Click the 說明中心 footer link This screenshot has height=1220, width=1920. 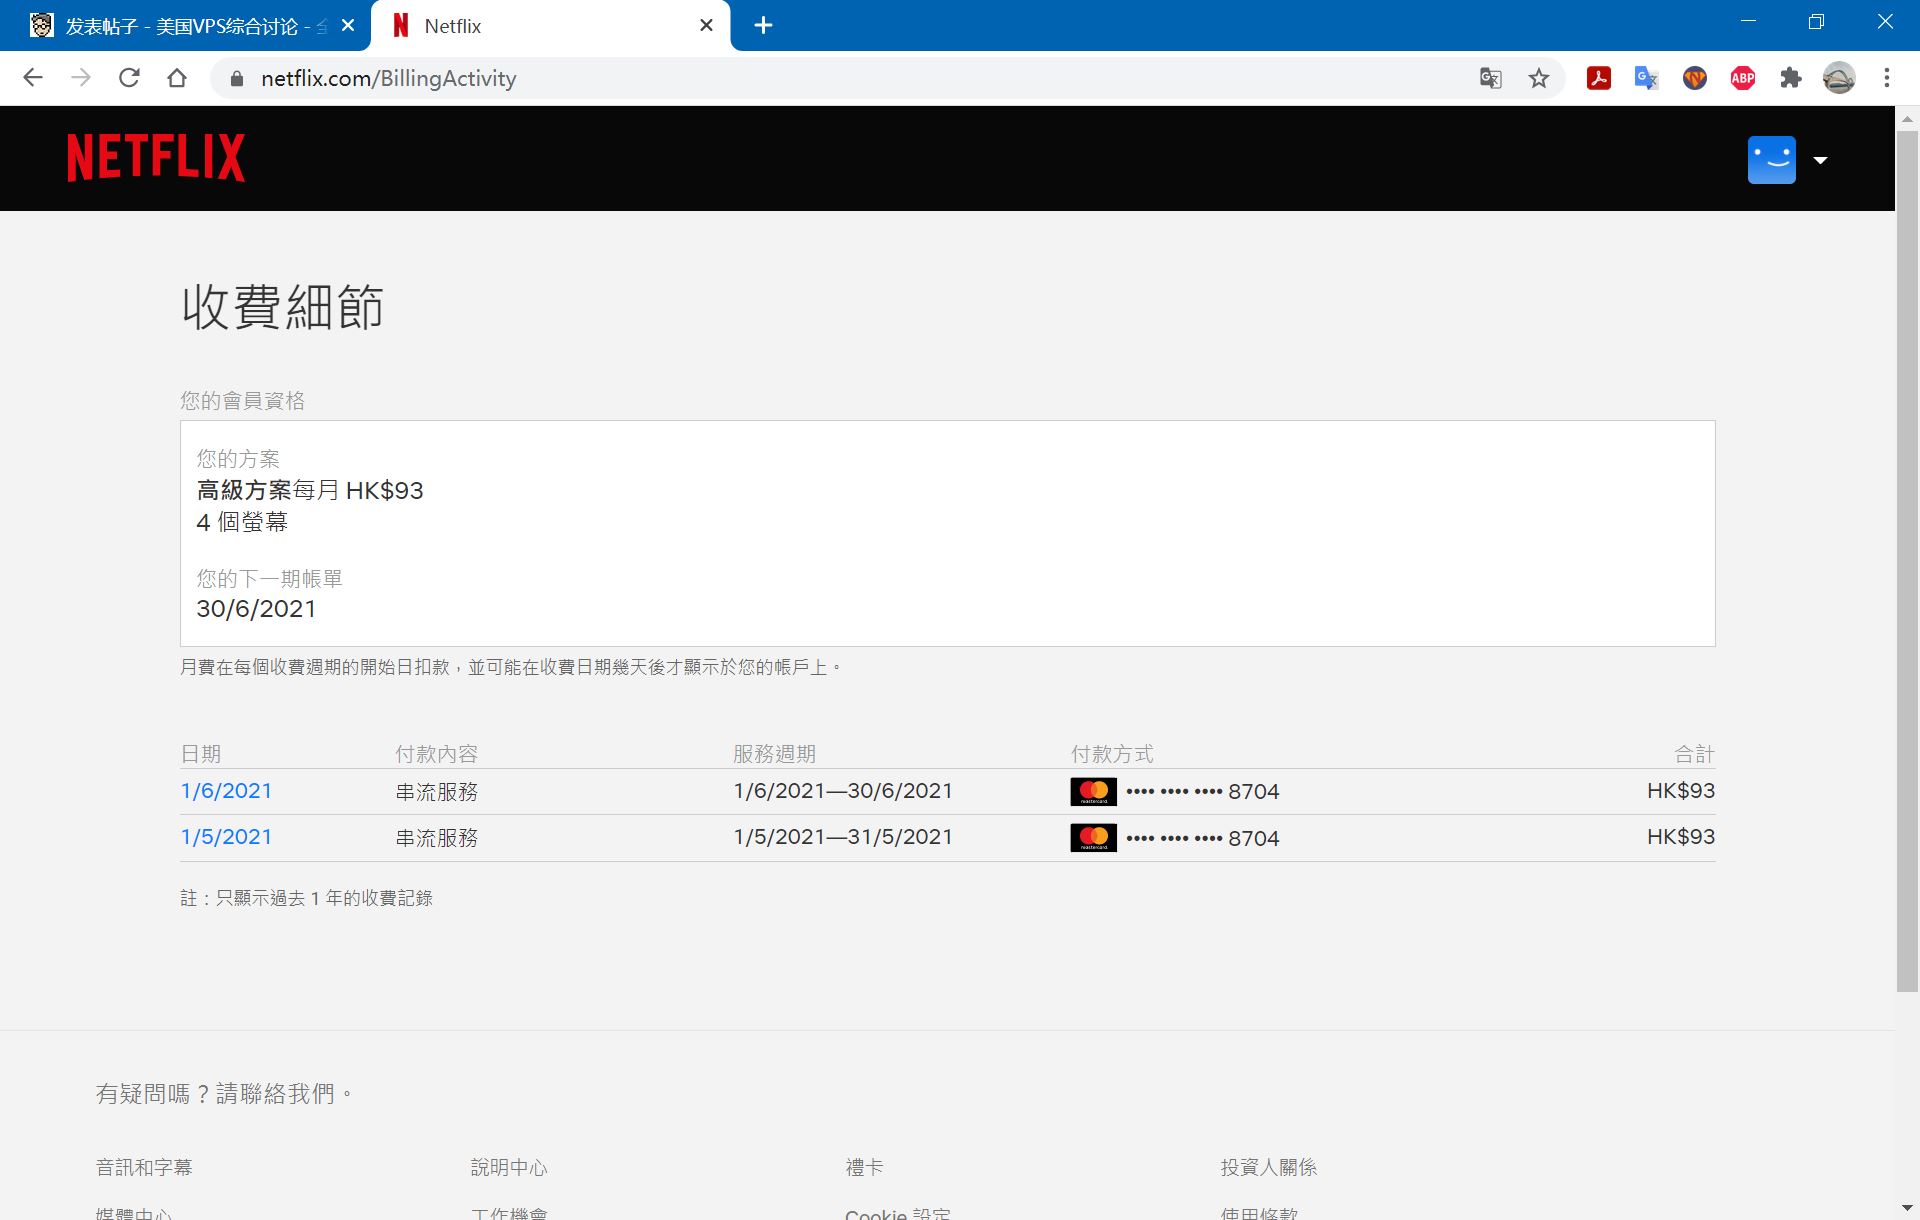(x=509, y=1167)
